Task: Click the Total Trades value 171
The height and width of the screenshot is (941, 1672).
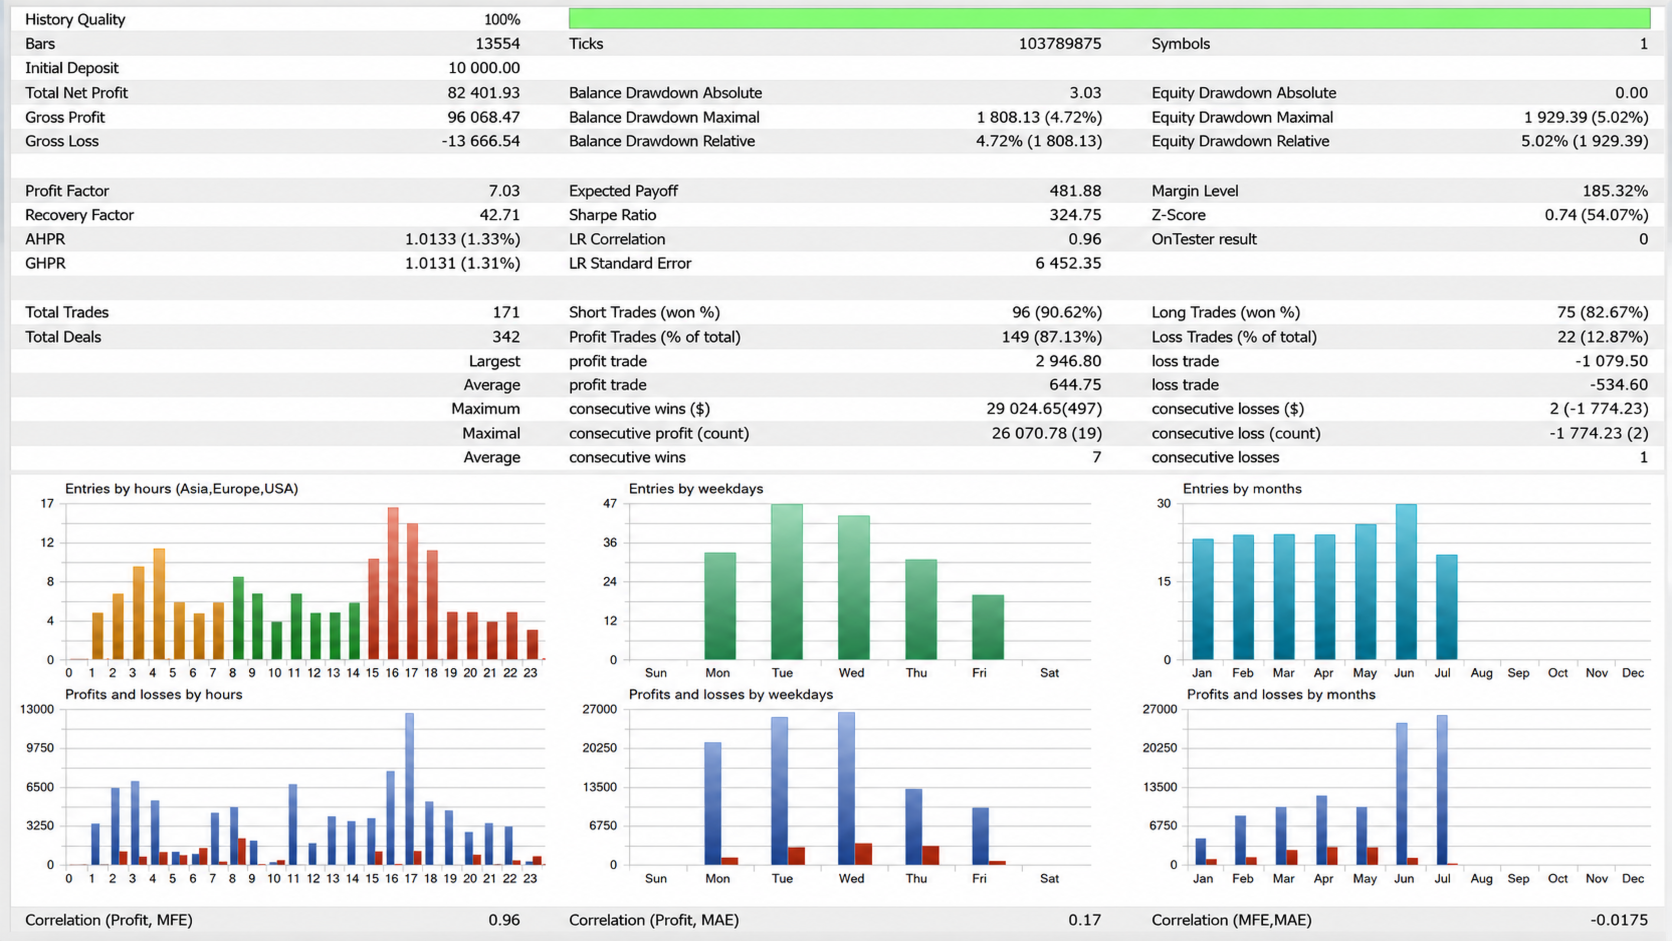Action: pyautogui.click(x=506, y=313)
